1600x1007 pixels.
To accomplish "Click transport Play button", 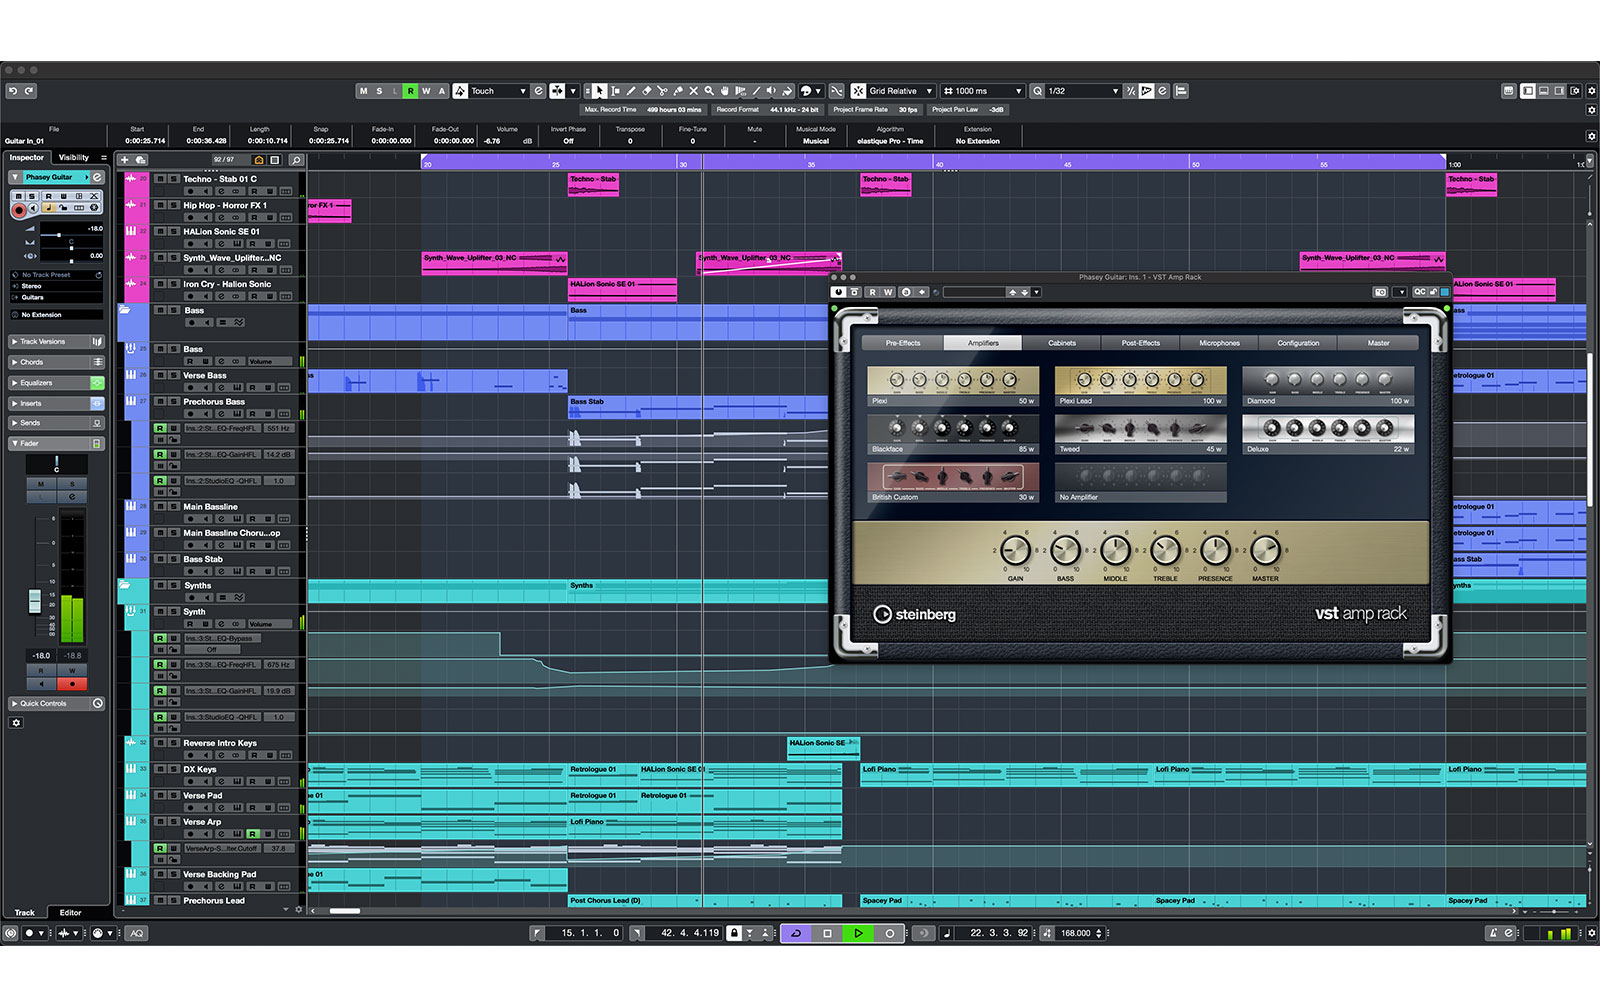I will tap(858, 933).
